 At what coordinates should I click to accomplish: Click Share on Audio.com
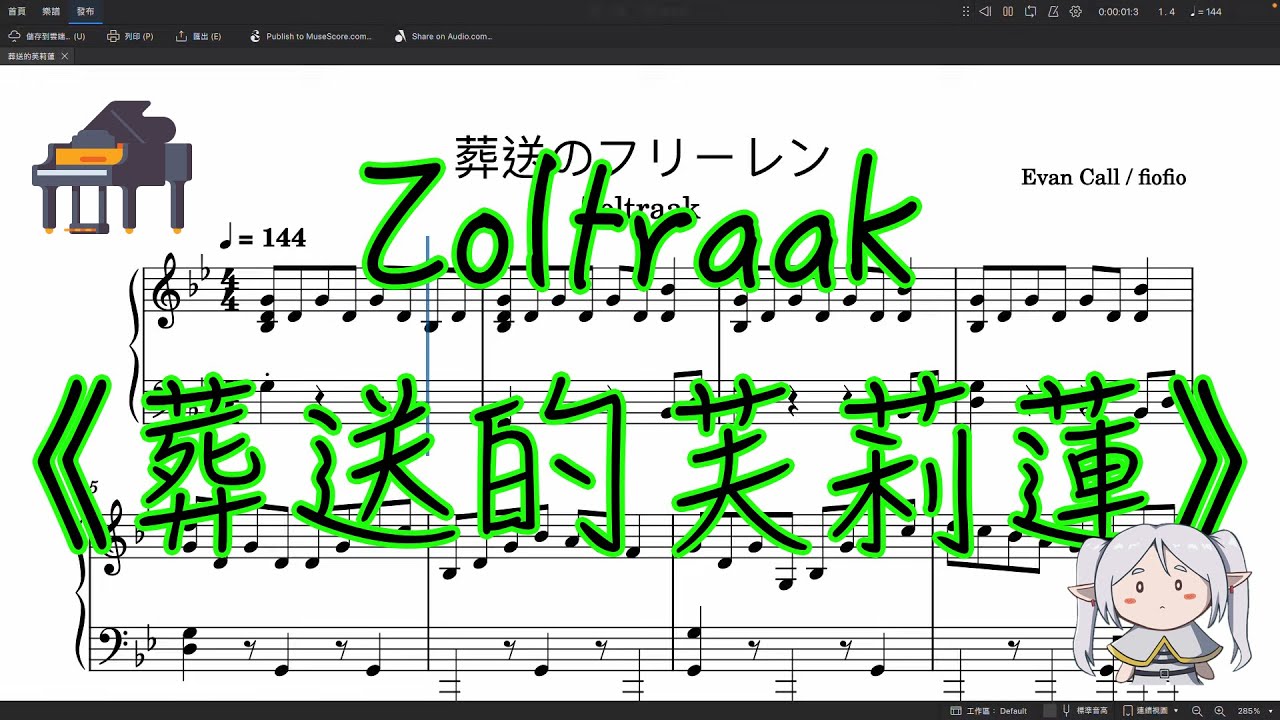click(x=443, y=36)
